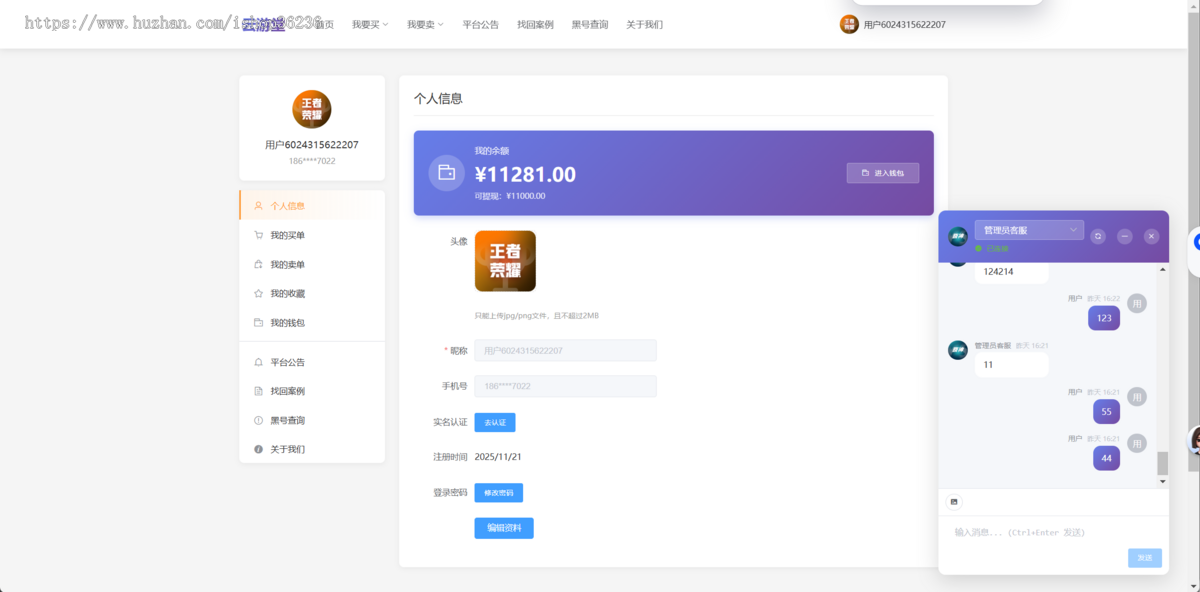
Task: Click the image upload icon in chat
Action: click(x=954, y=501)
